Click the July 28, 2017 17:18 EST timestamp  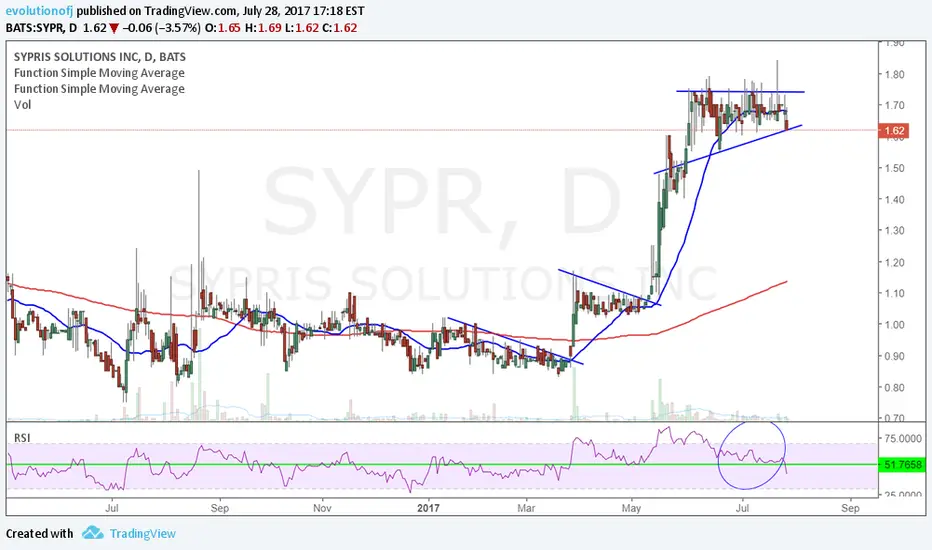[304, 11]
